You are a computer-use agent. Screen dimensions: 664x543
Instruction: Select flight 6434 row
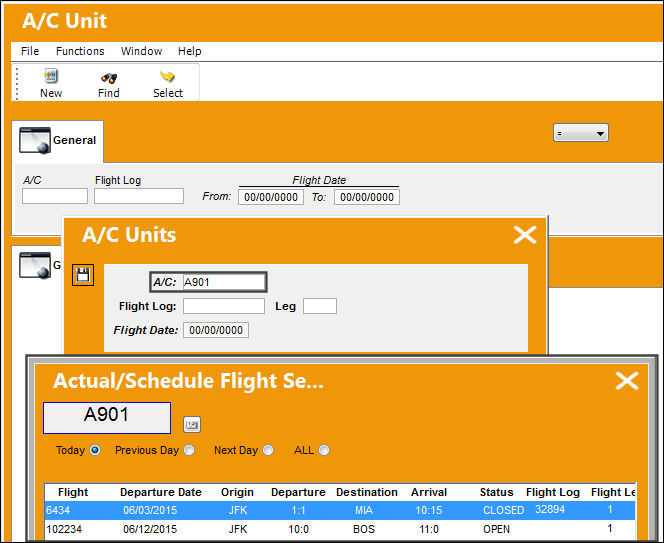pos(340,510)
